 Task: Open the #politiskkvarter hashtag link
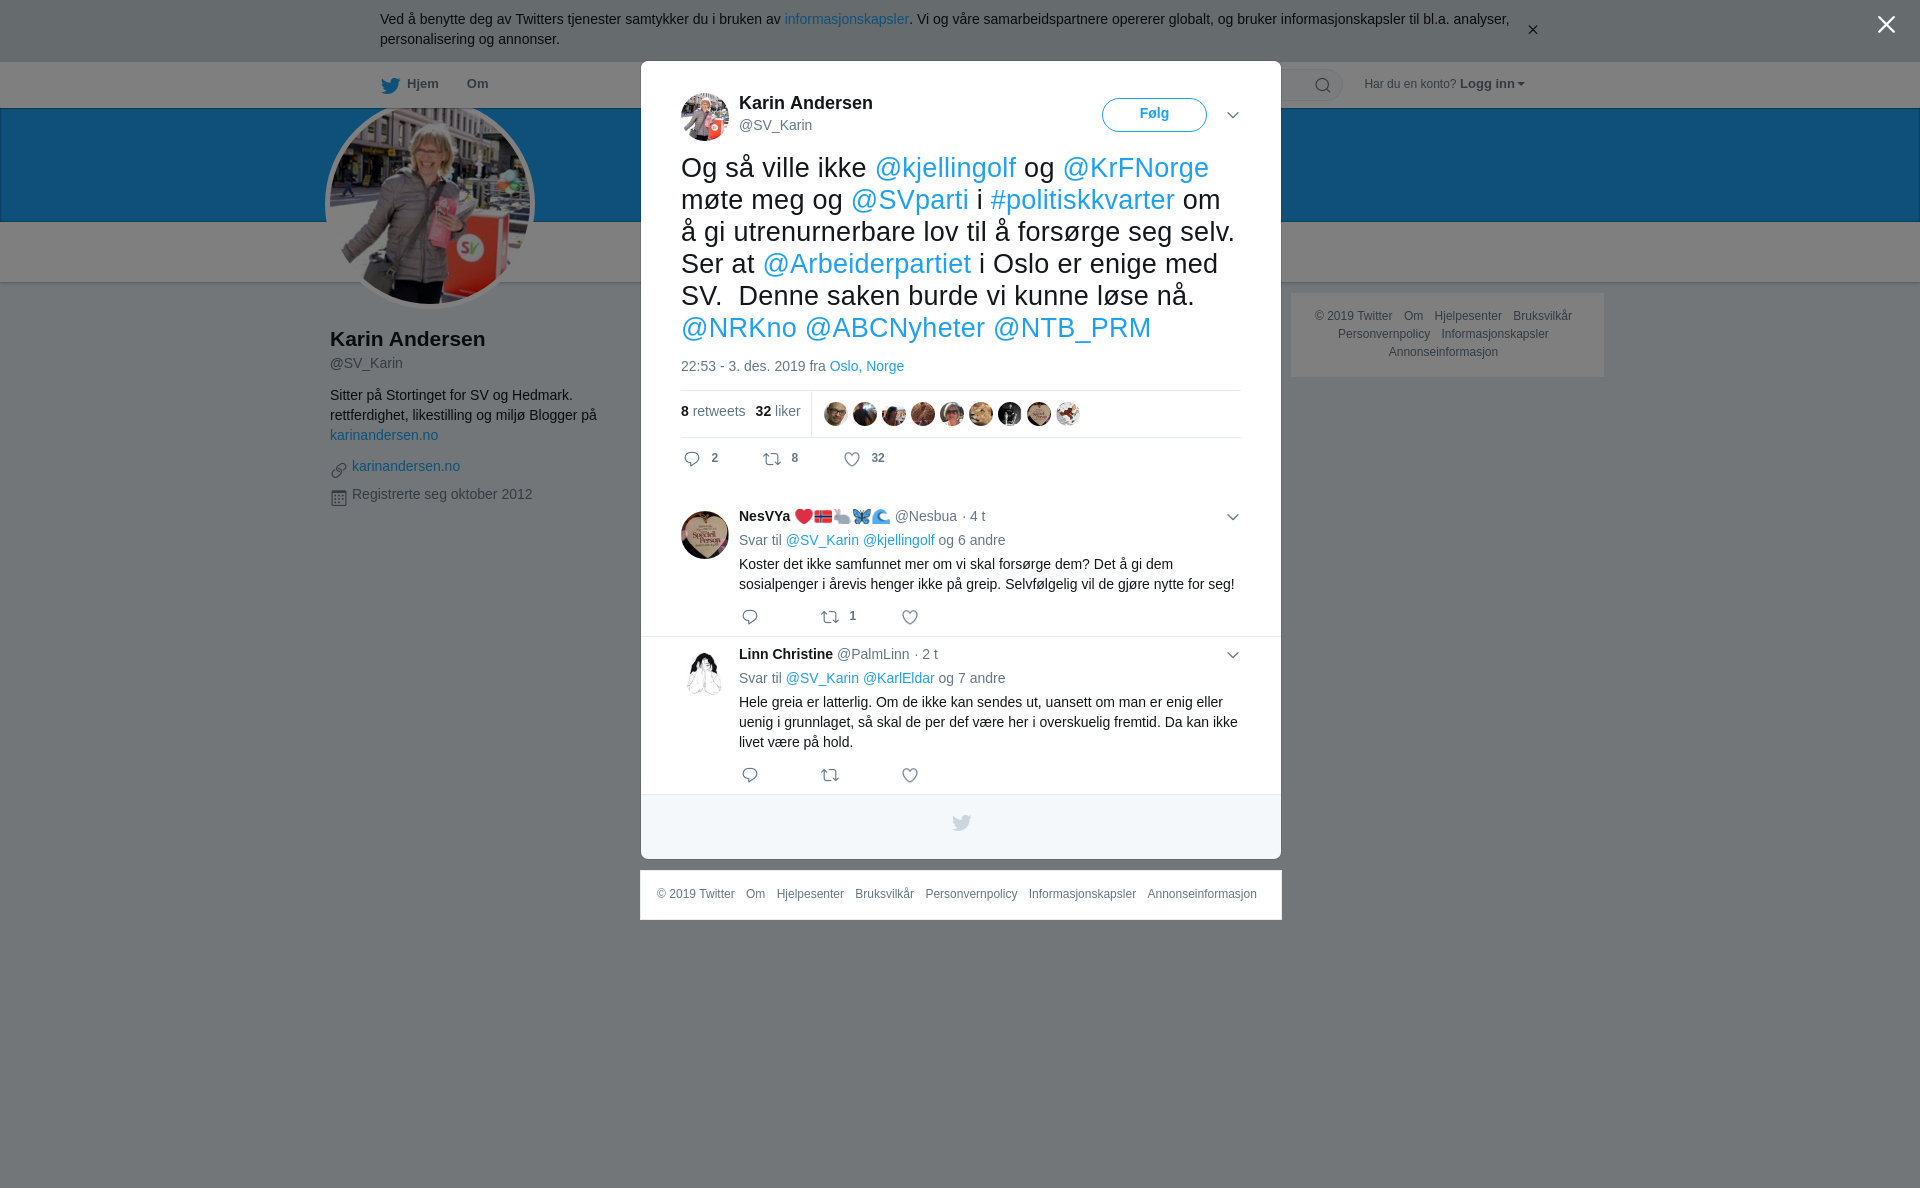1082,200
